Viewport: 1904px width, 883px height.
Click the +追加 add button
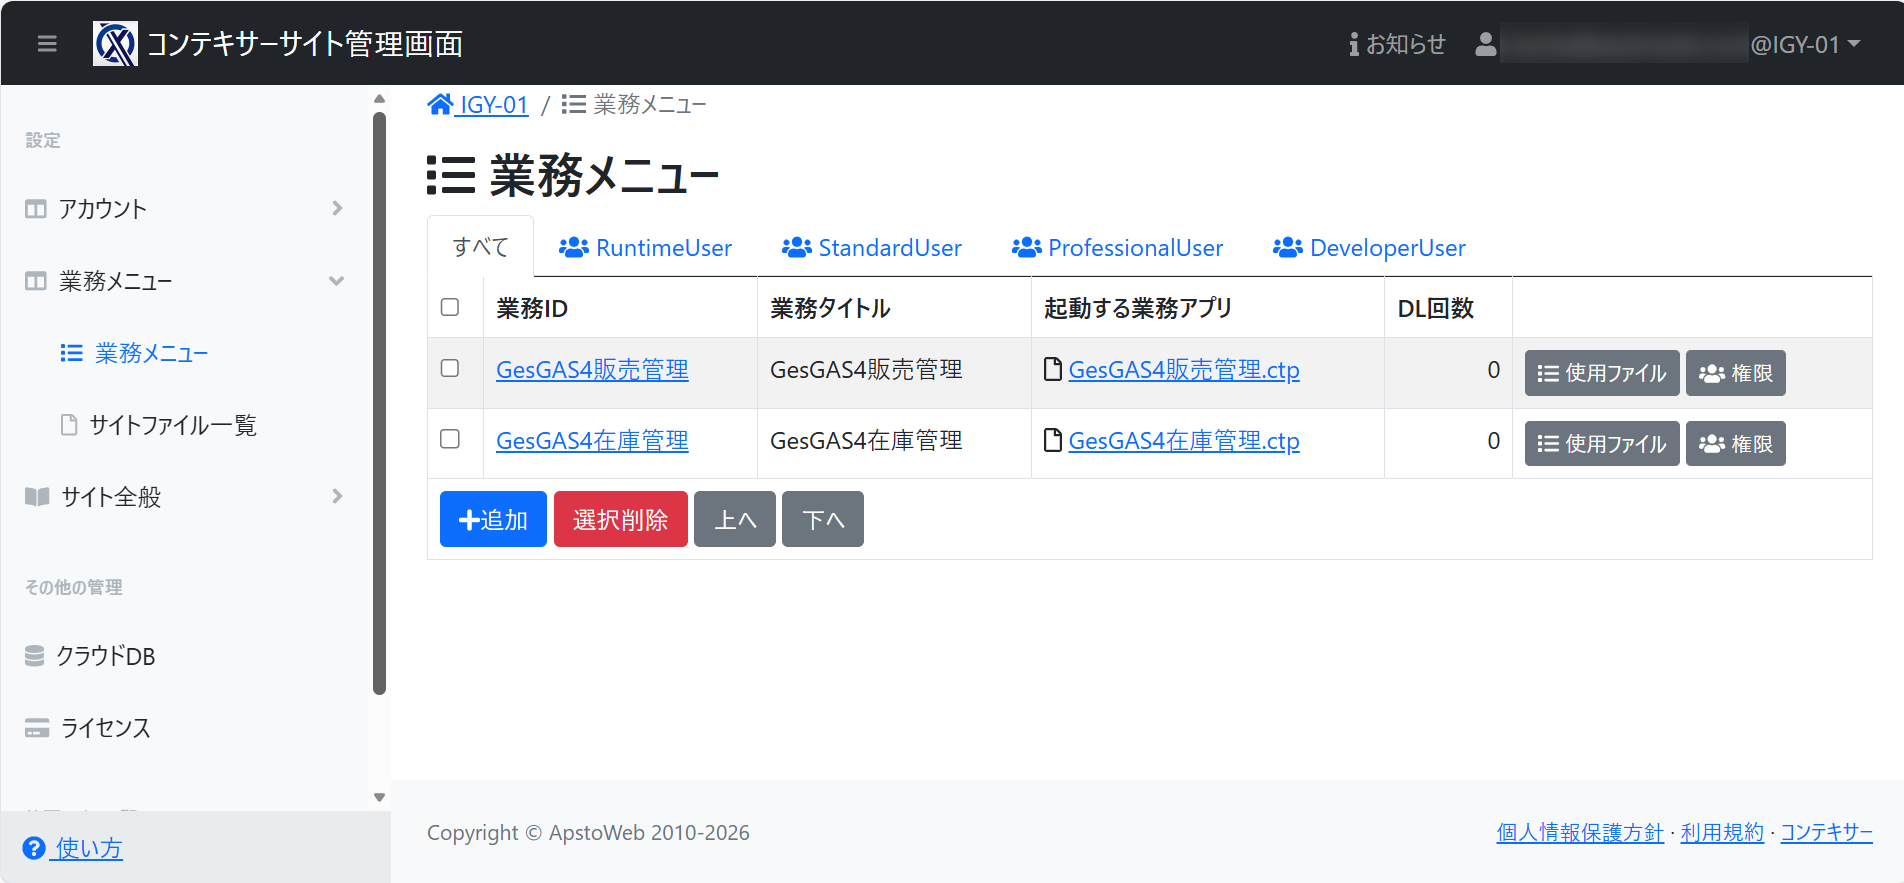[x=493, y=519]
